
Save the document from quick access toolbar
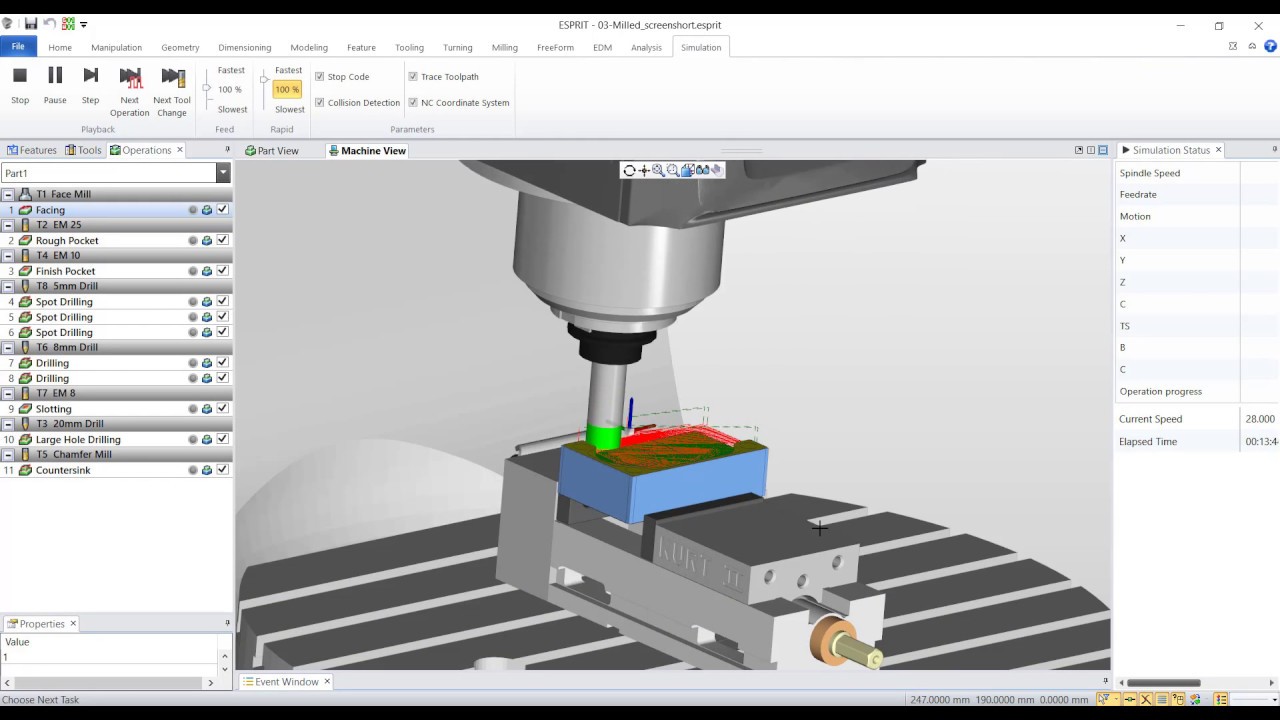tap(31, 24)
